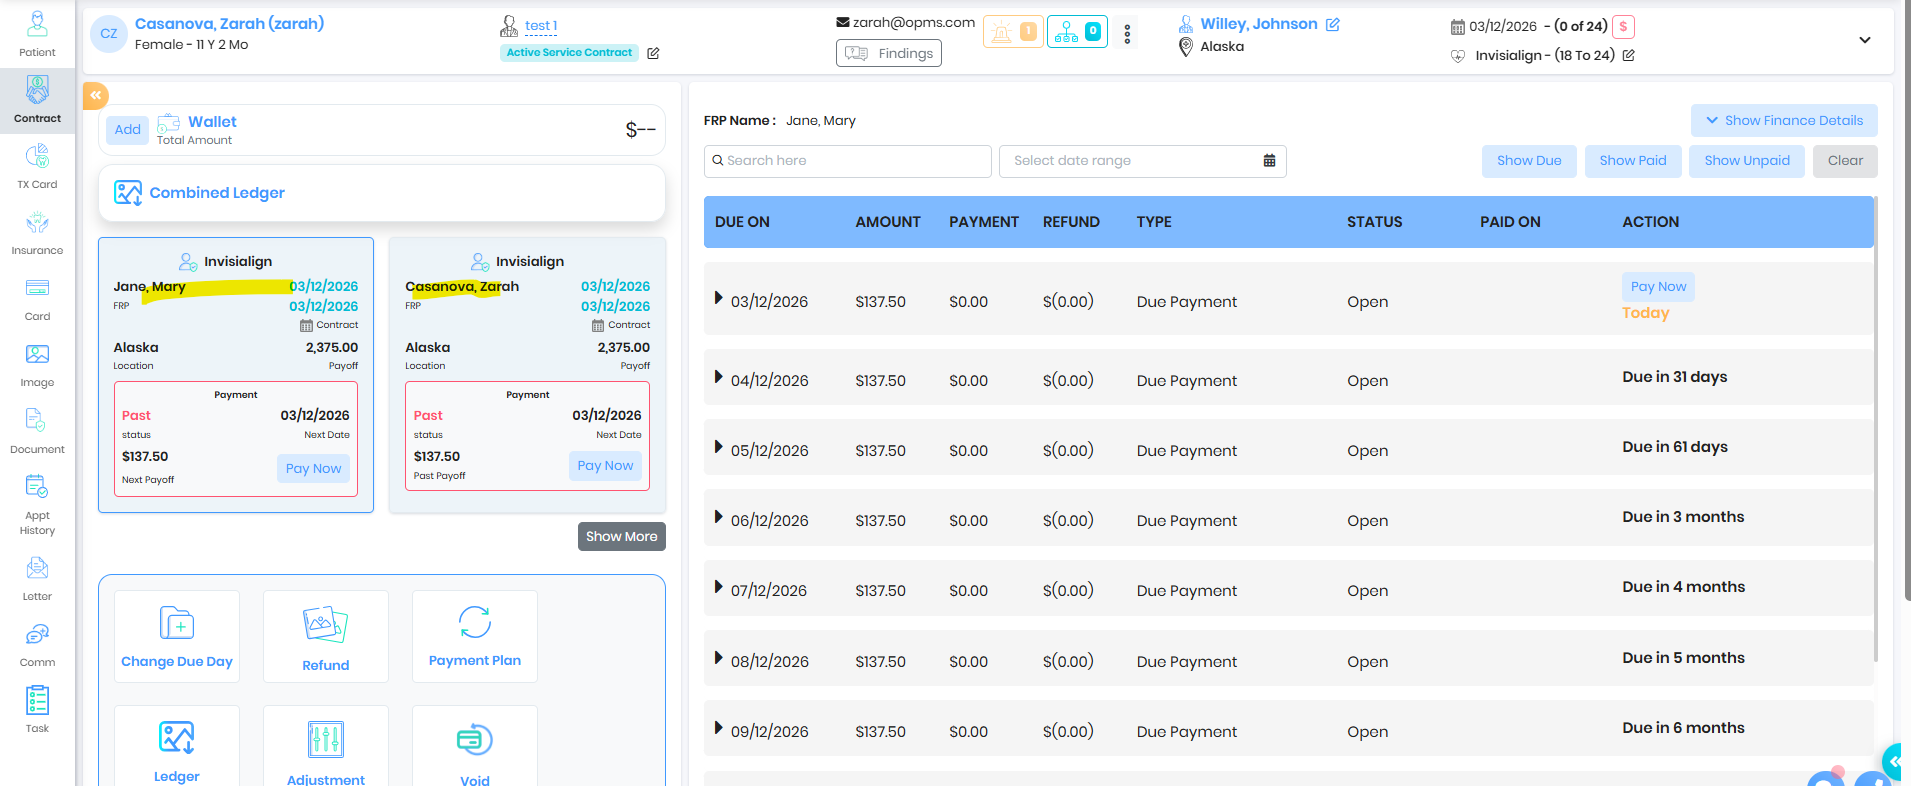Click the Select date range field

coord(1142,161)
